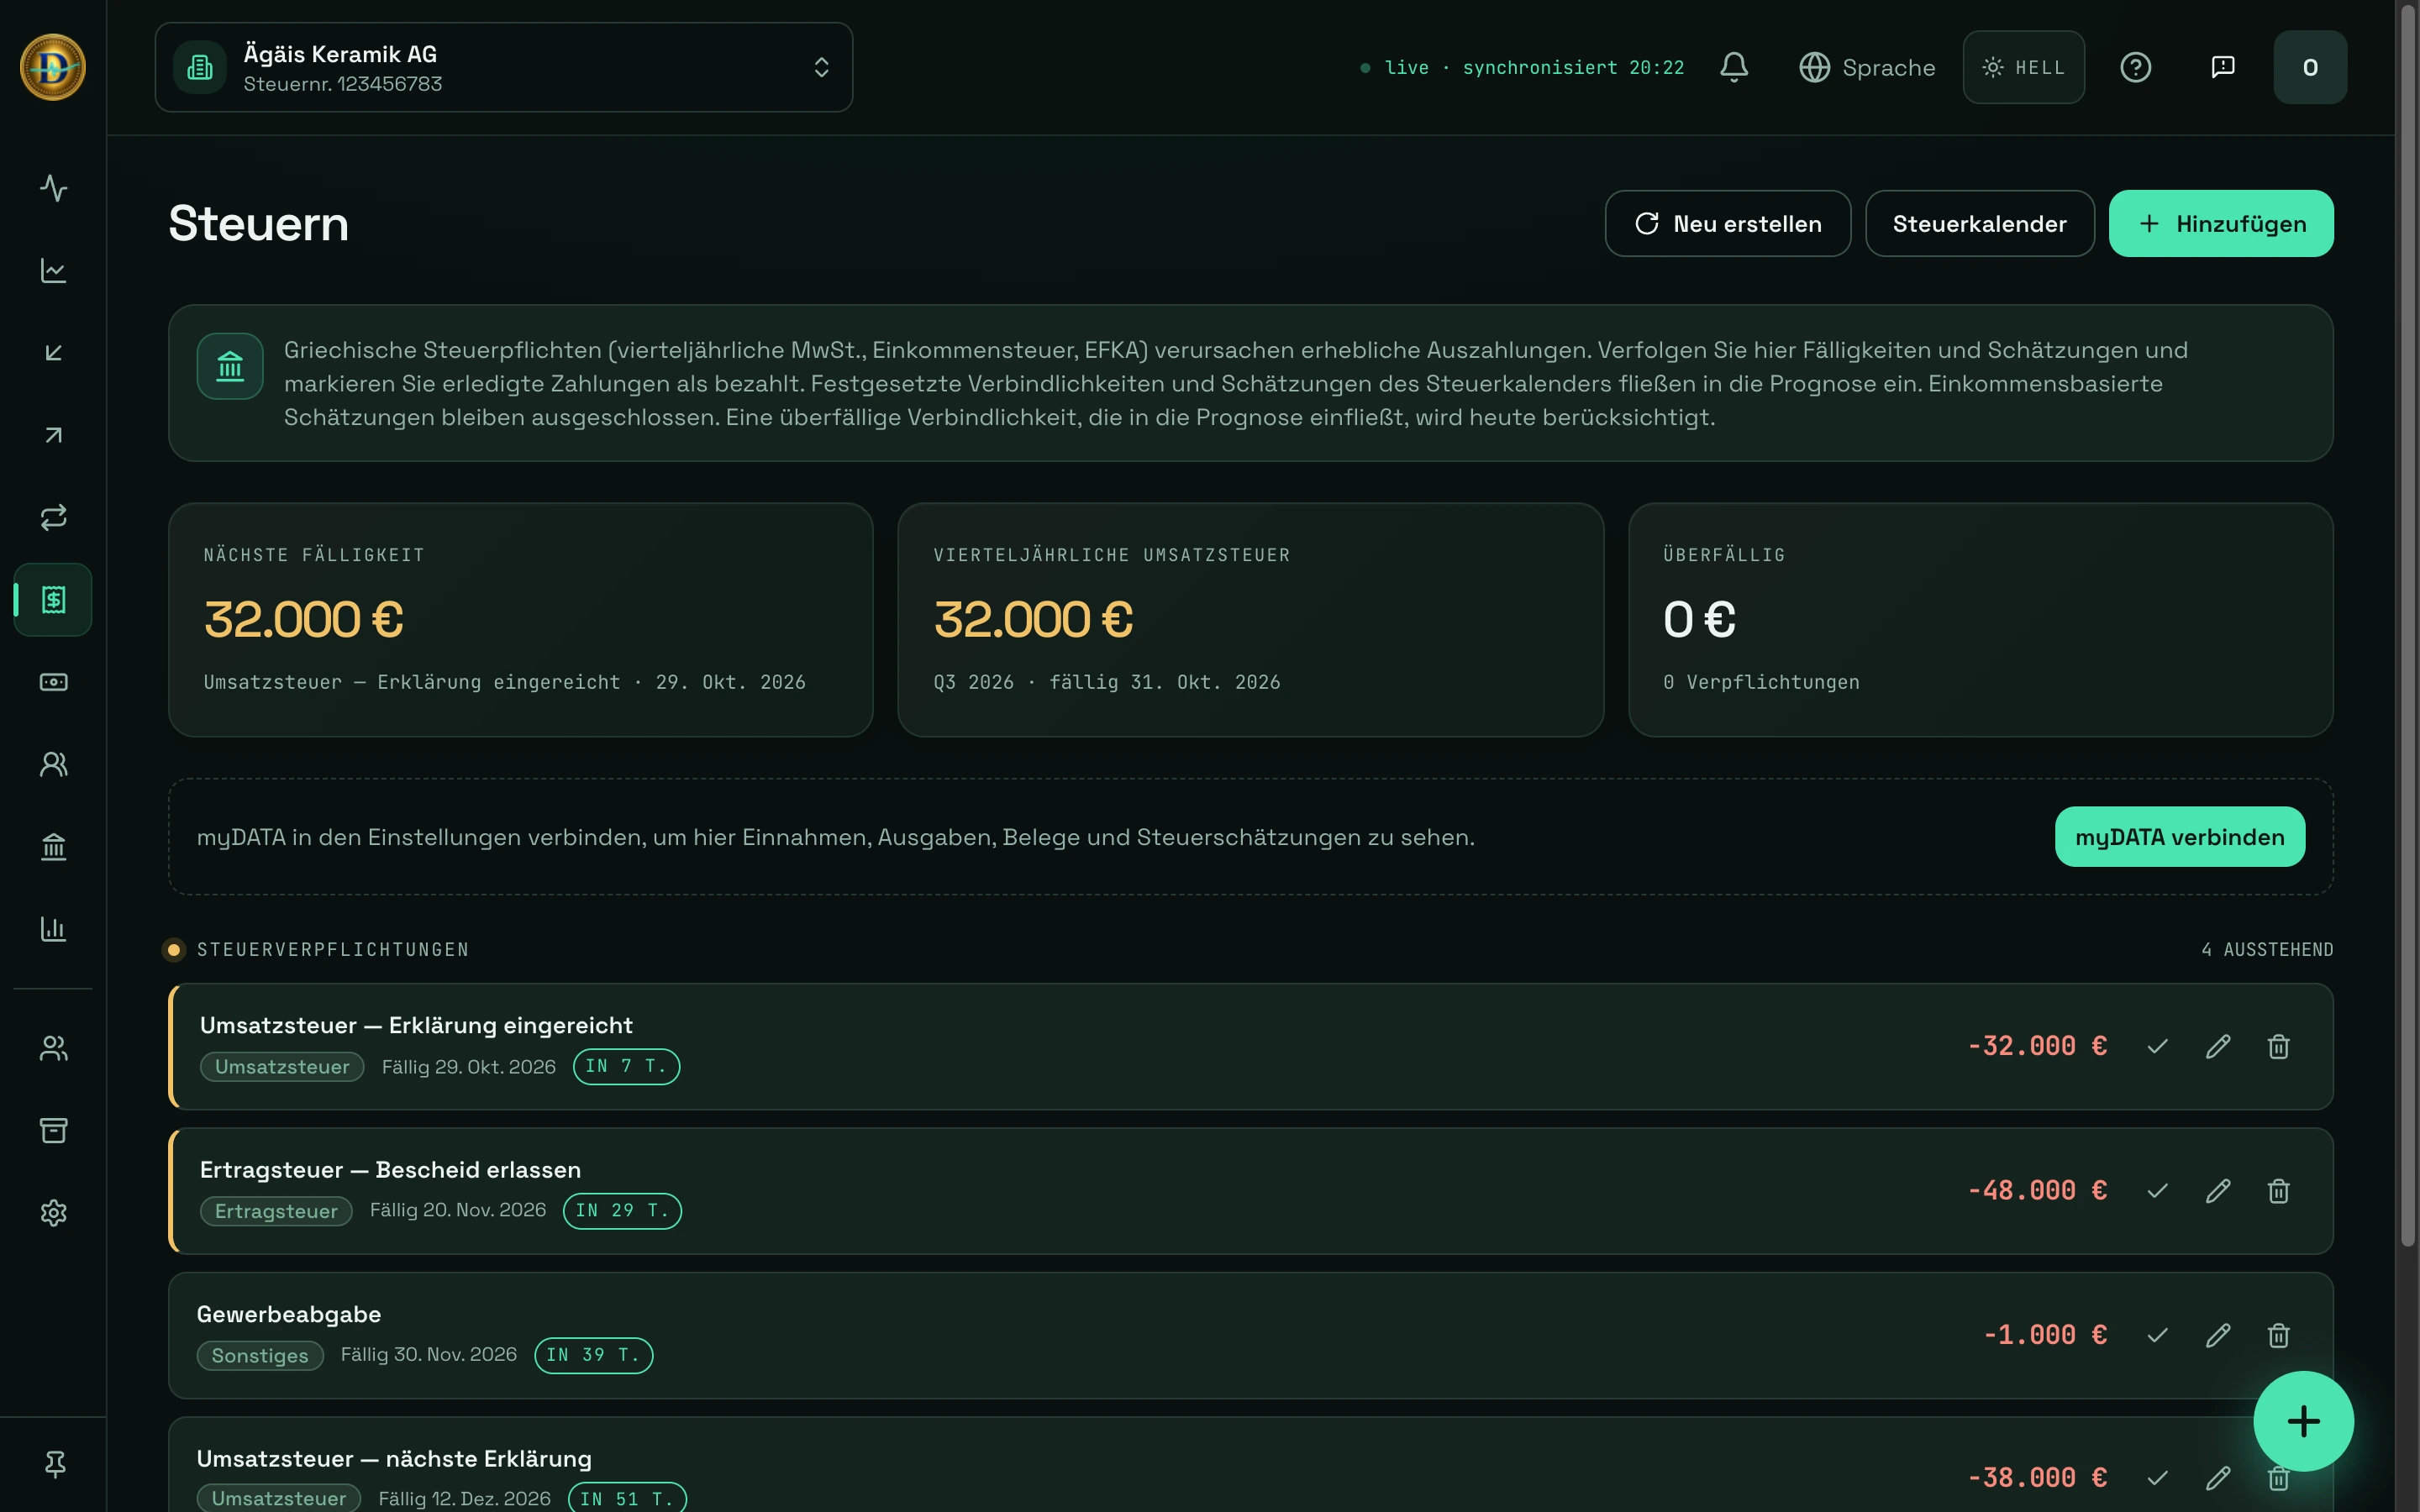Click the app logo in sidebar
This screenshot has height=1512, width=2420.
click(x=53, y=67)
